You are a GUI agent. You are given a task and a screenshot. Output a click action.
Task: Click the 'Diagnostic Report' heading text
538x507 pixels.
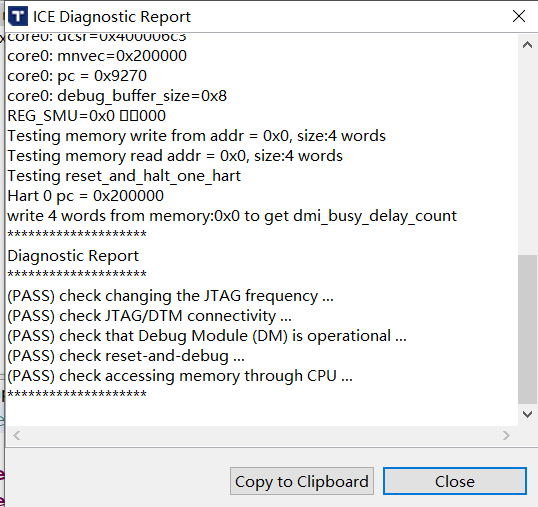coord(73,256)
